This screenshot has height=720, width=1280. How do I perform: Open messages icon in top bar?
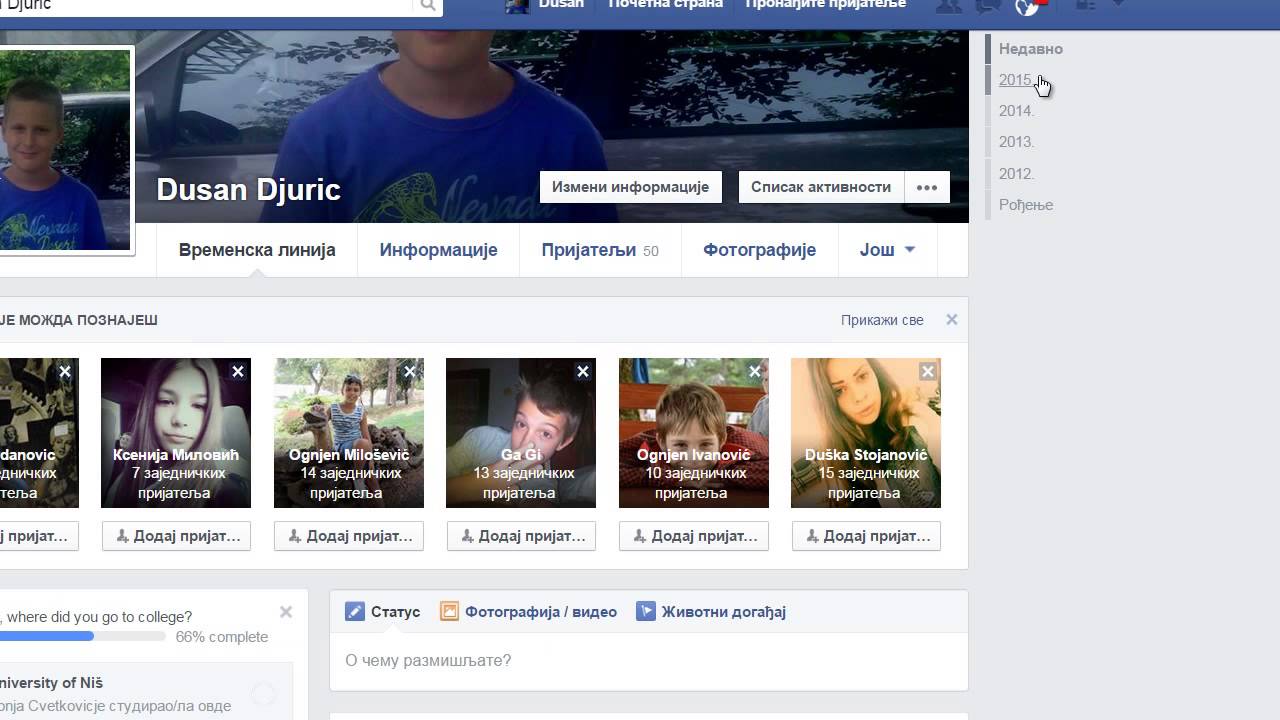tap(988, 6)
